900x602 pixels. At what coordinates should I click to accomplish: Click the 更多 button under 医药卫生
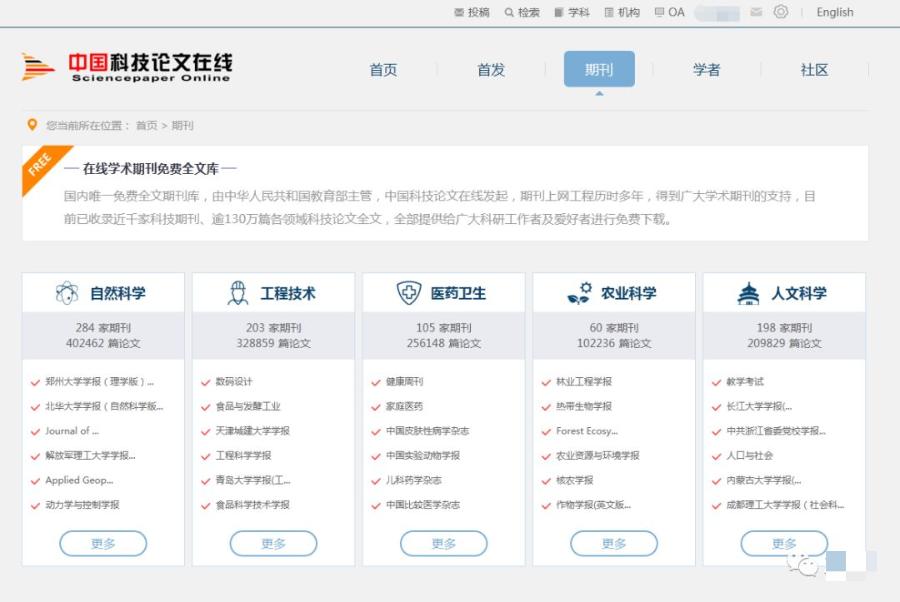[444, 543]
